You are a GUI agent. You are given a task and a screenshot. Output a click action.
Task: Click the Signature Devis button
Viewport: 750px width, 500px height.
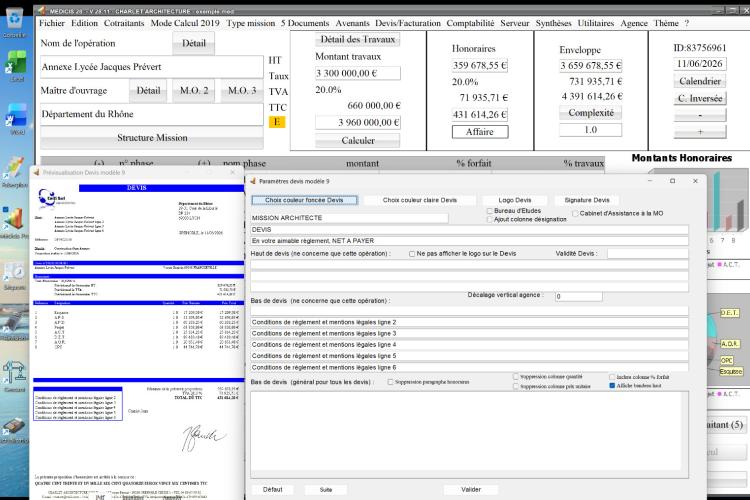coord(587,200)
